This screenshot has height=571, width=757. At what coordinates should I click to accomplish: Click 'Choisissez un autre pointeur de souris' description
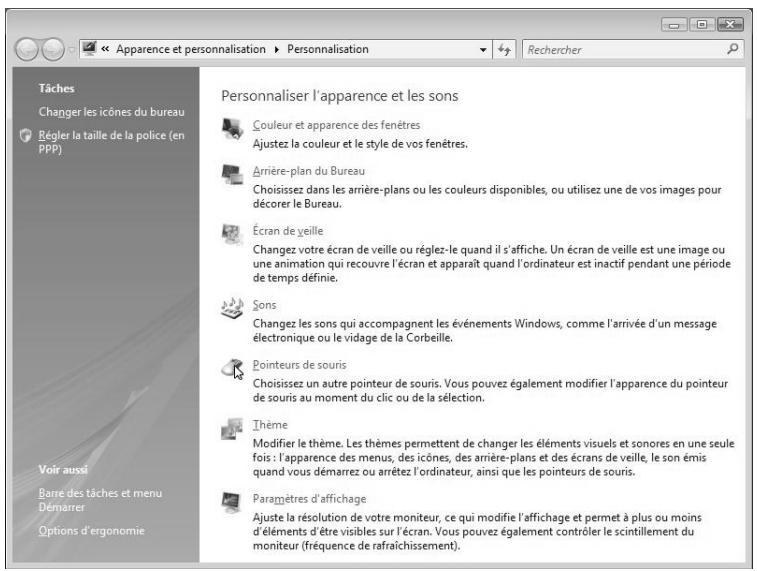click(x=490, y=390)
